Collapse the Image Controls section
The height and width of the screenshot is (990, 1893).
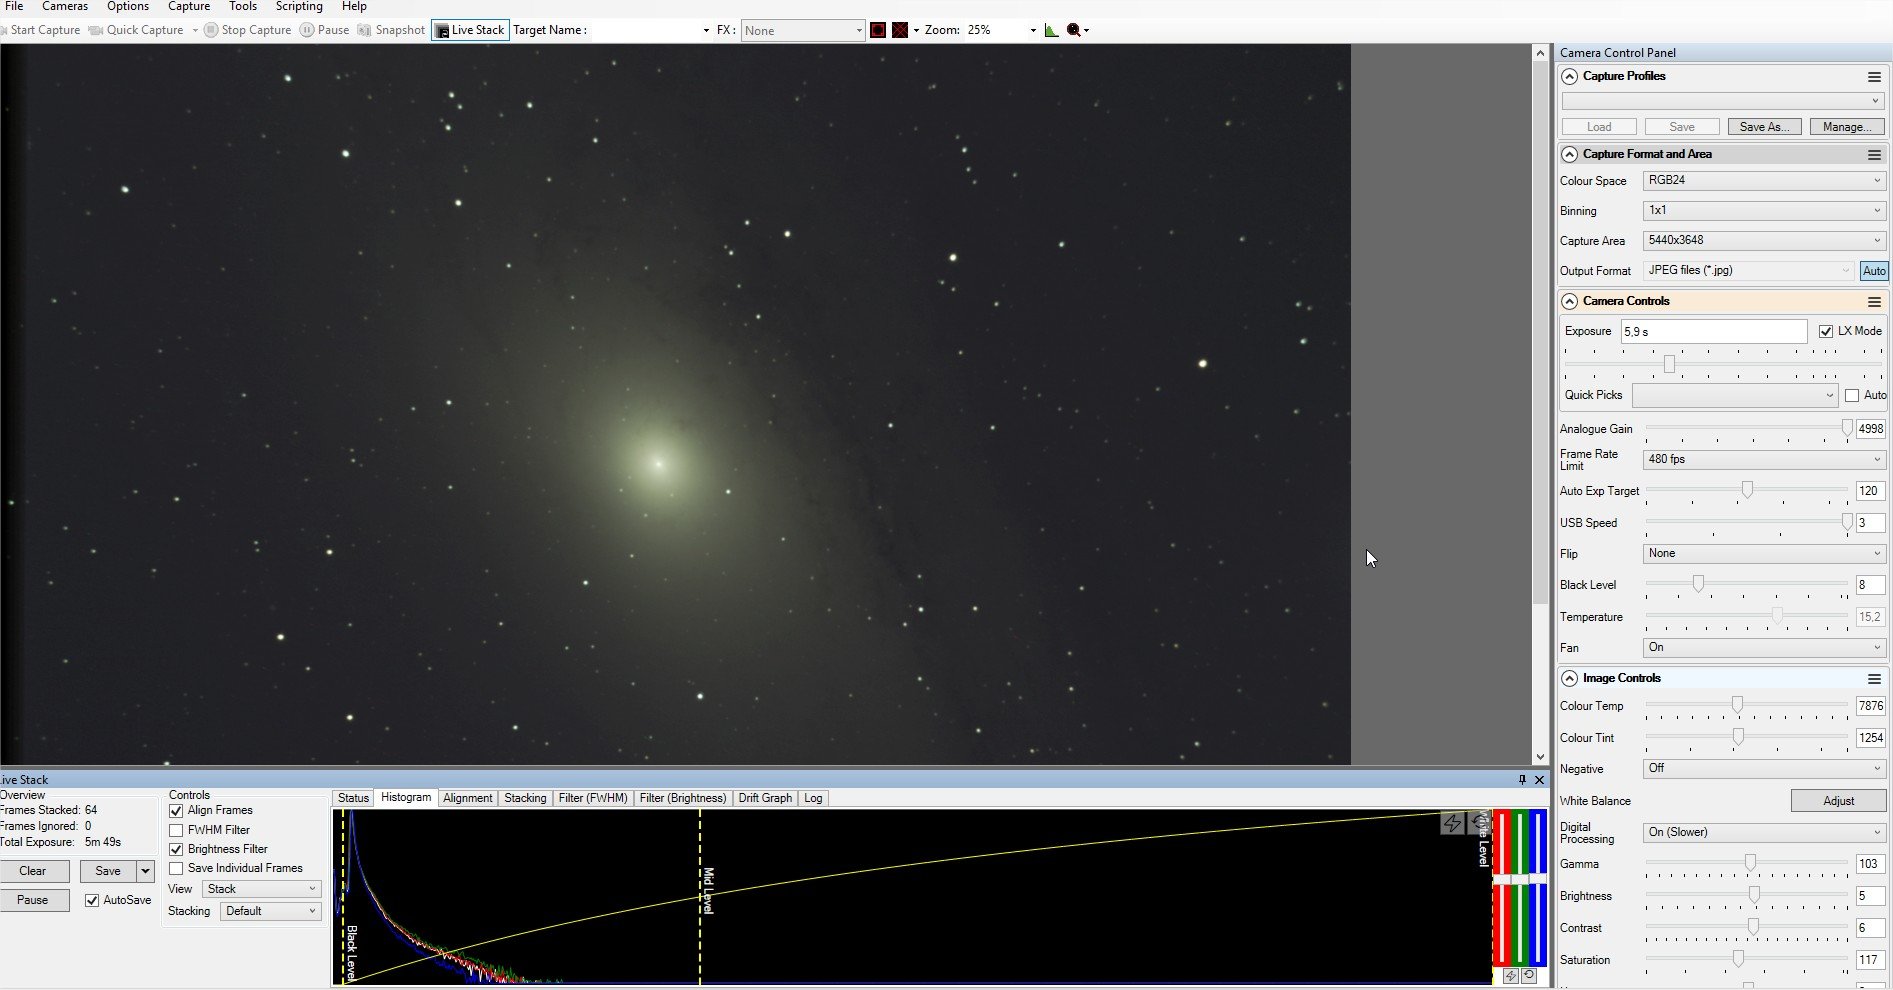(x=1569, y=679)
